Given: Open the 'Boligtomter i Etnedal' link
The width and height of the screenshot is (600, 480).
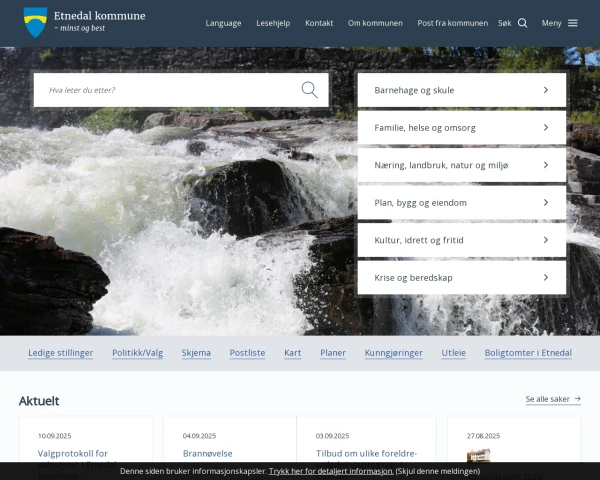Looking at the screenshot, I should click(x=527, y=353).
